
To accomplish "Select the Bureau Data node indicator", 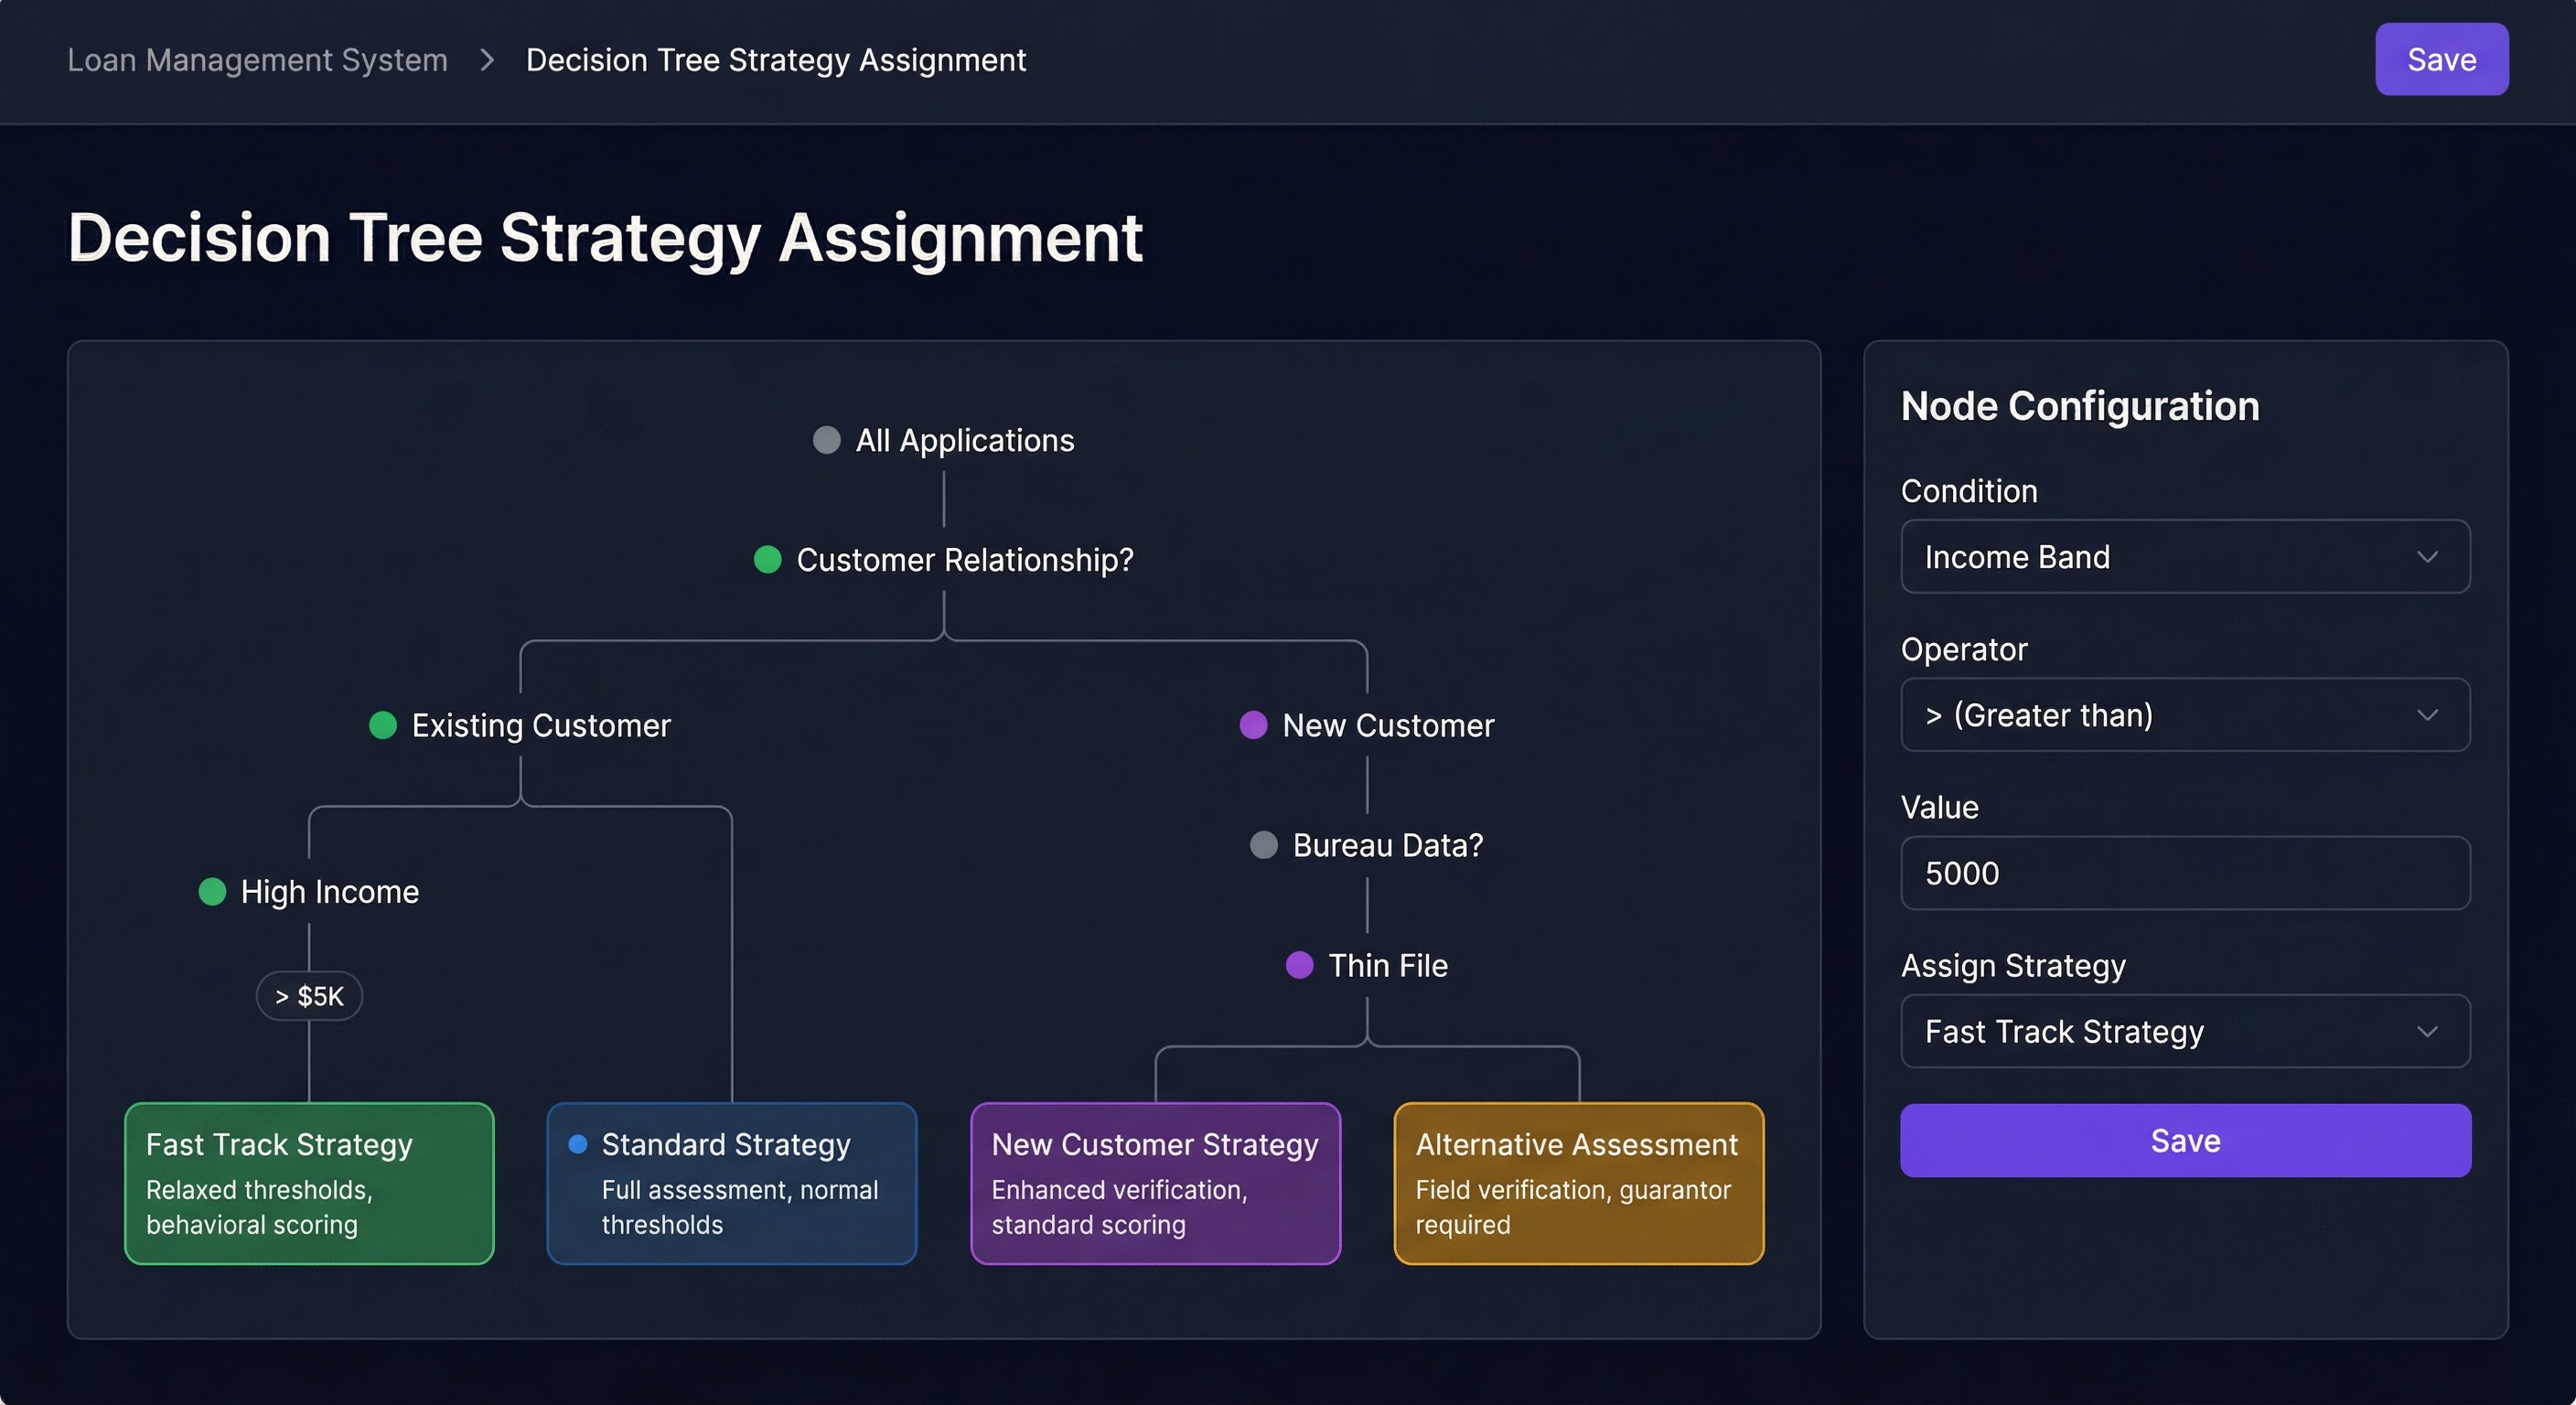I will pos(1264,845).
